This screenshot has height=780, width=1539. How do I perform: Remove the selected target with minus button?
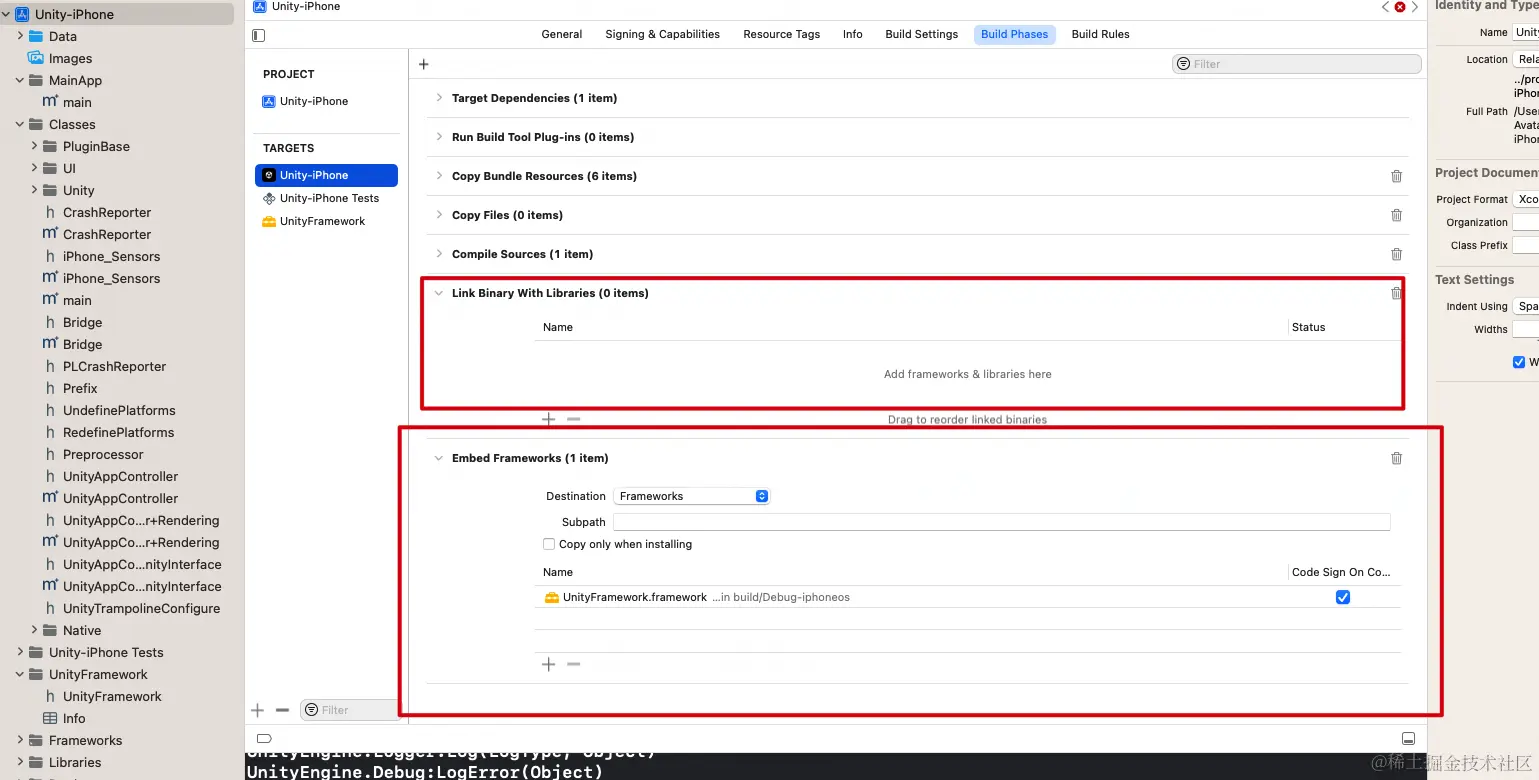(282, 710)
